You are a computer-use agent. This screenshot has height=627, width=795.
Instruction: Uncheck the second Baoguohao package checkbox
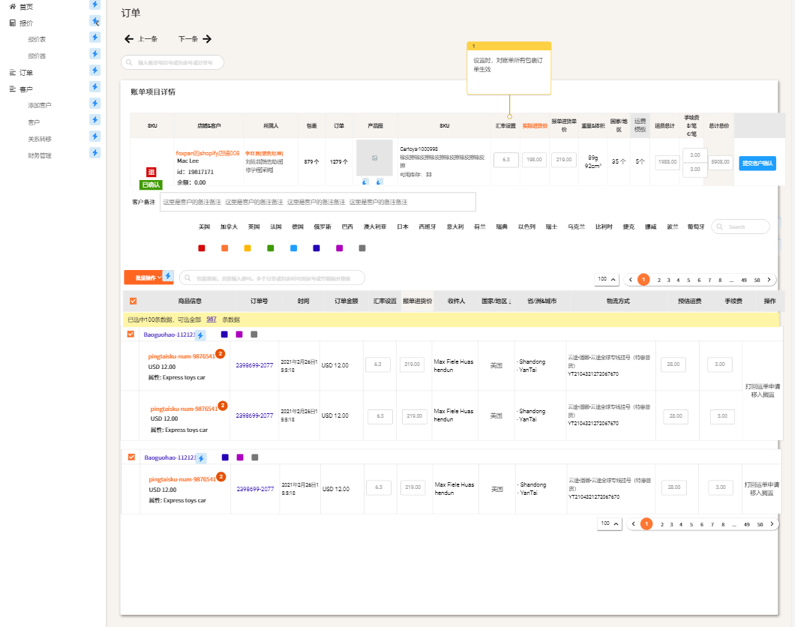click(130, 457)
